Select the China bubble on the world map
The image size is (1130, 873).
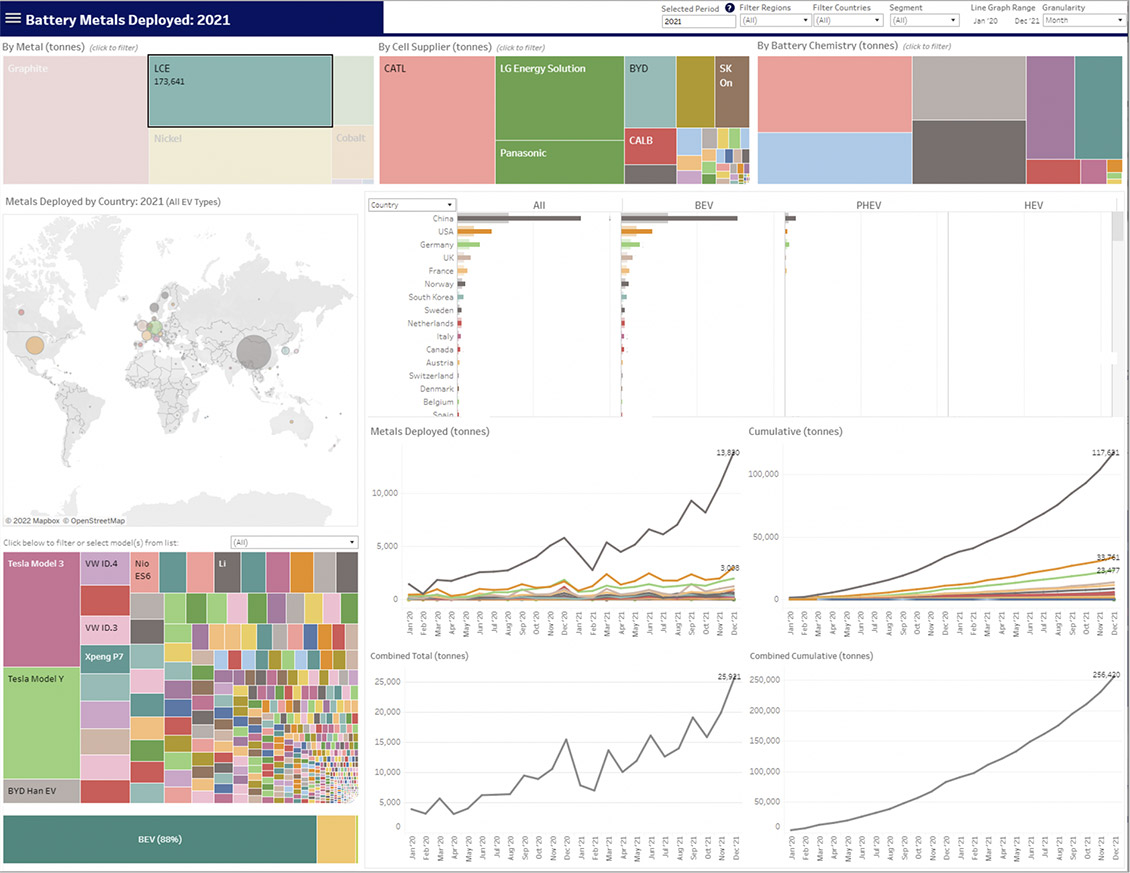point(254,351)
